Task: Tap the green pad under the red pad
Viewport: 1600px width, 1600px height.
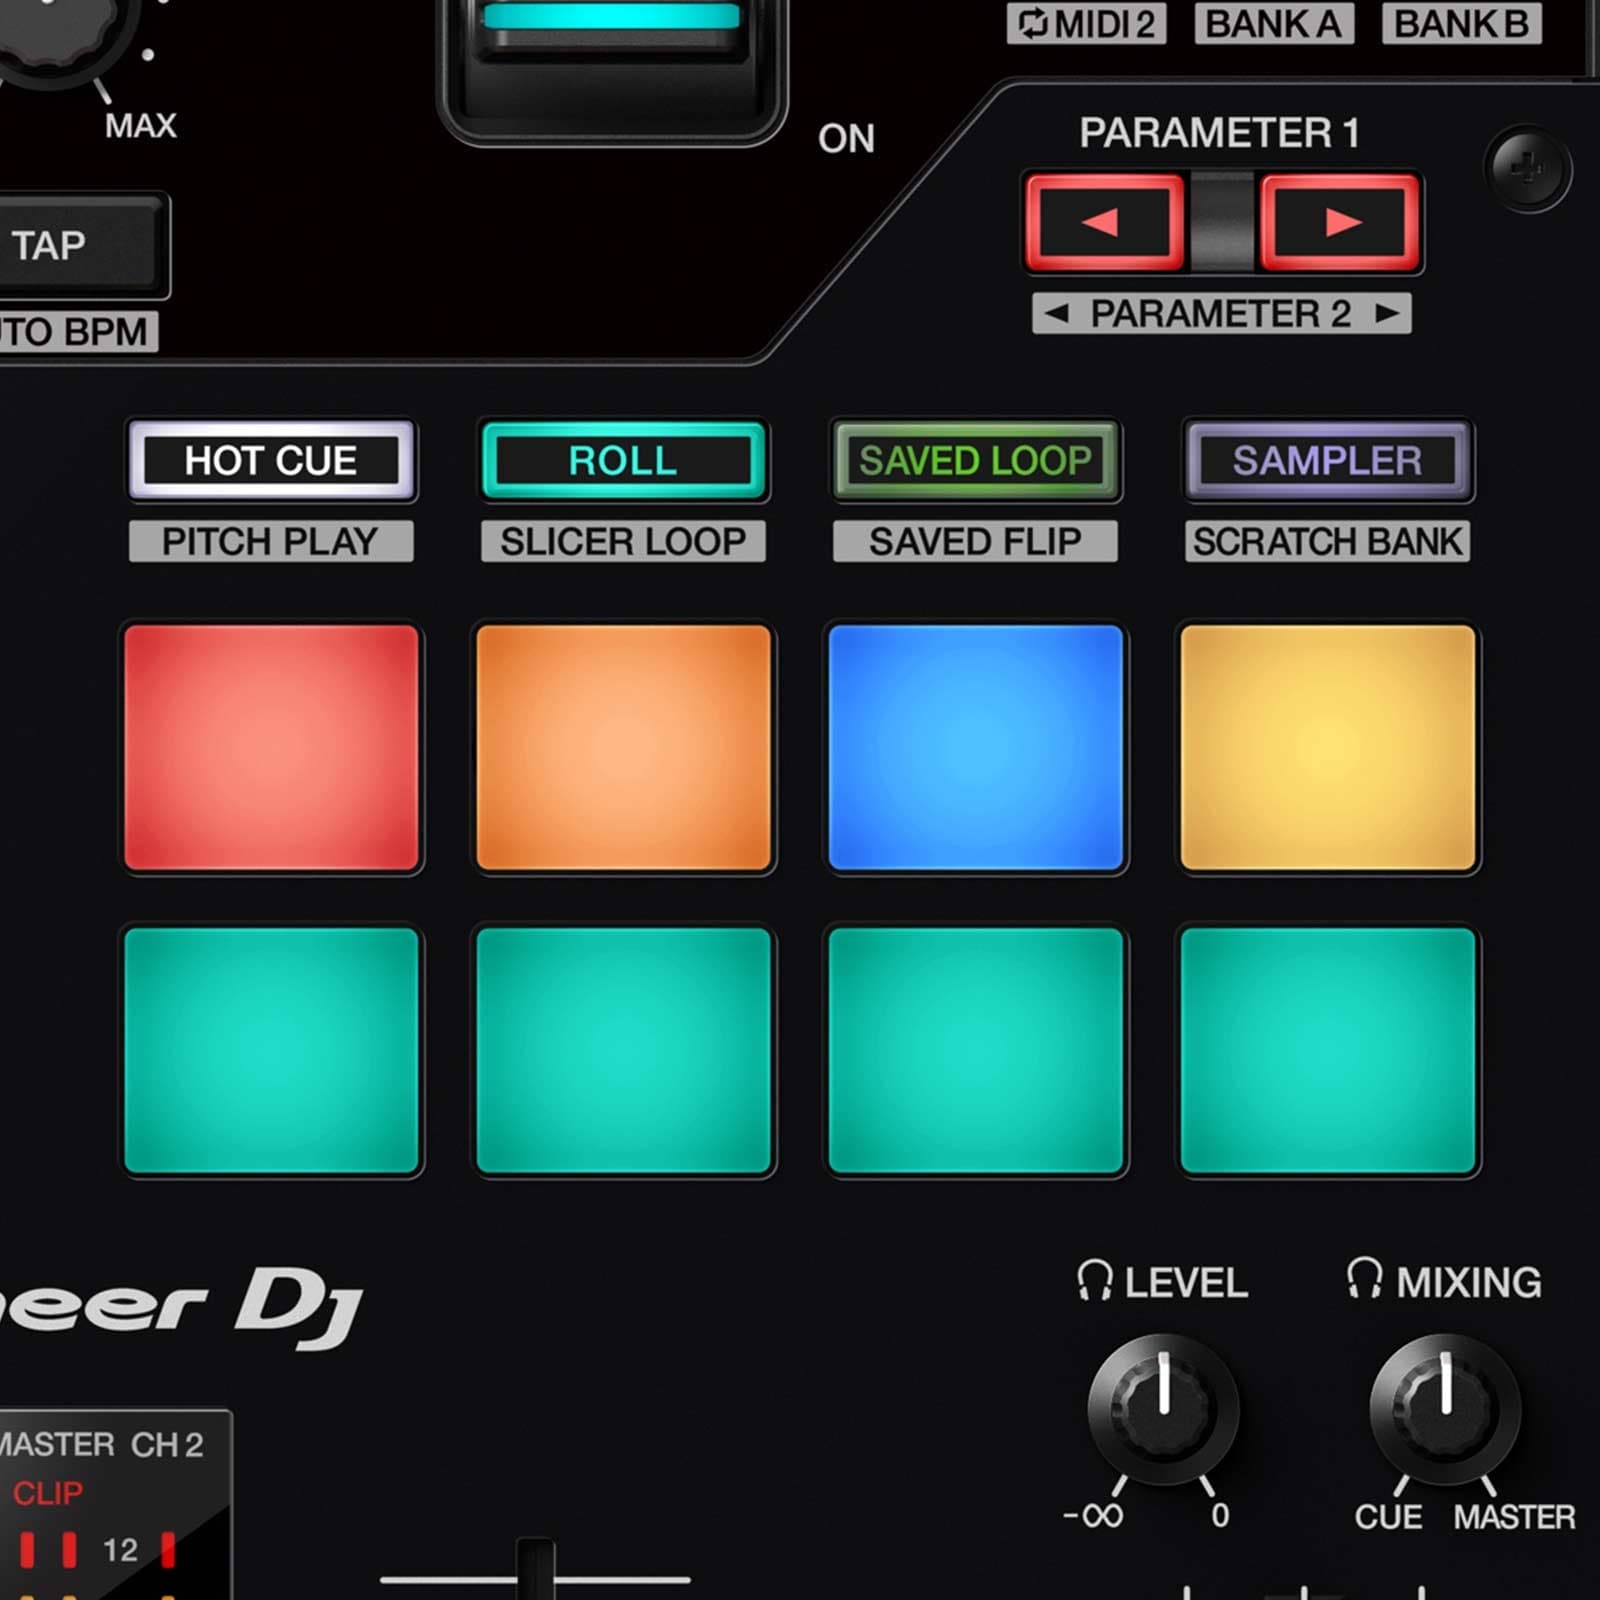Action: point(271,1050)
